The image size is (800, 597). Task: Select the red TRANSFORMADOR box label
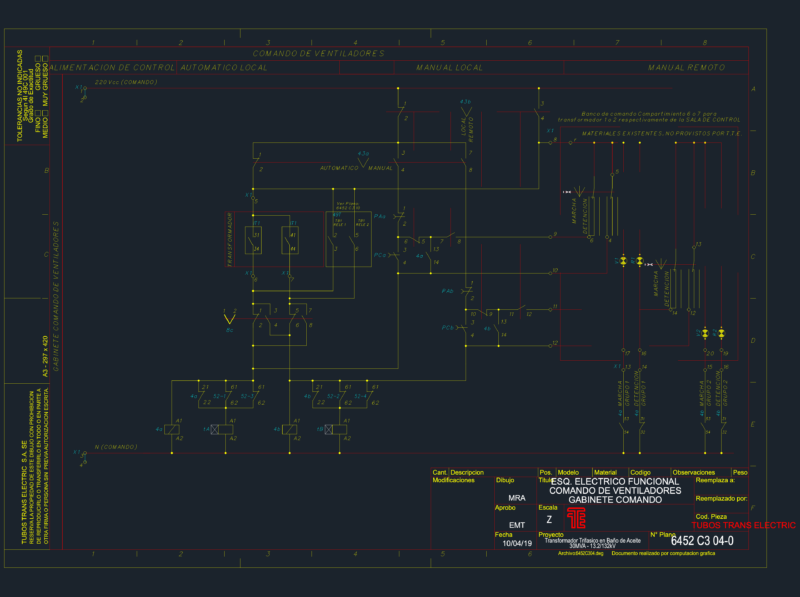(x=230, y=239)
